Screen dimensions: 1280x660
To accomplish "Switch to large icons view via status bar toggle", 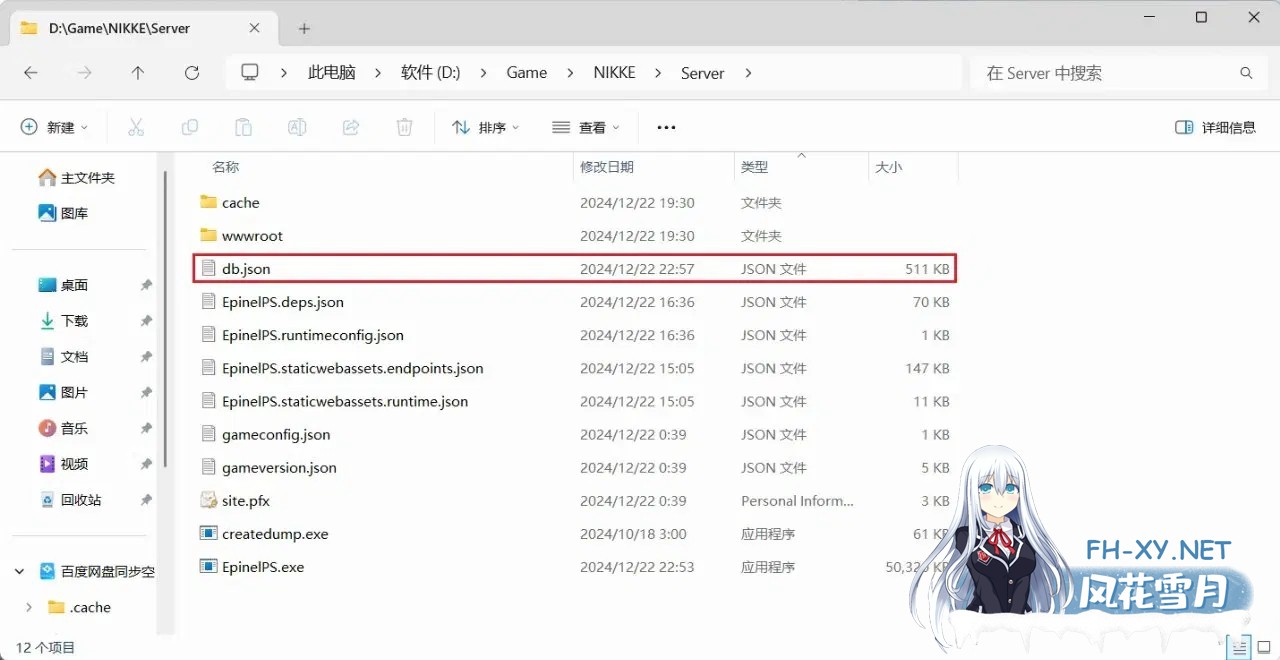I will [1262, 647].
